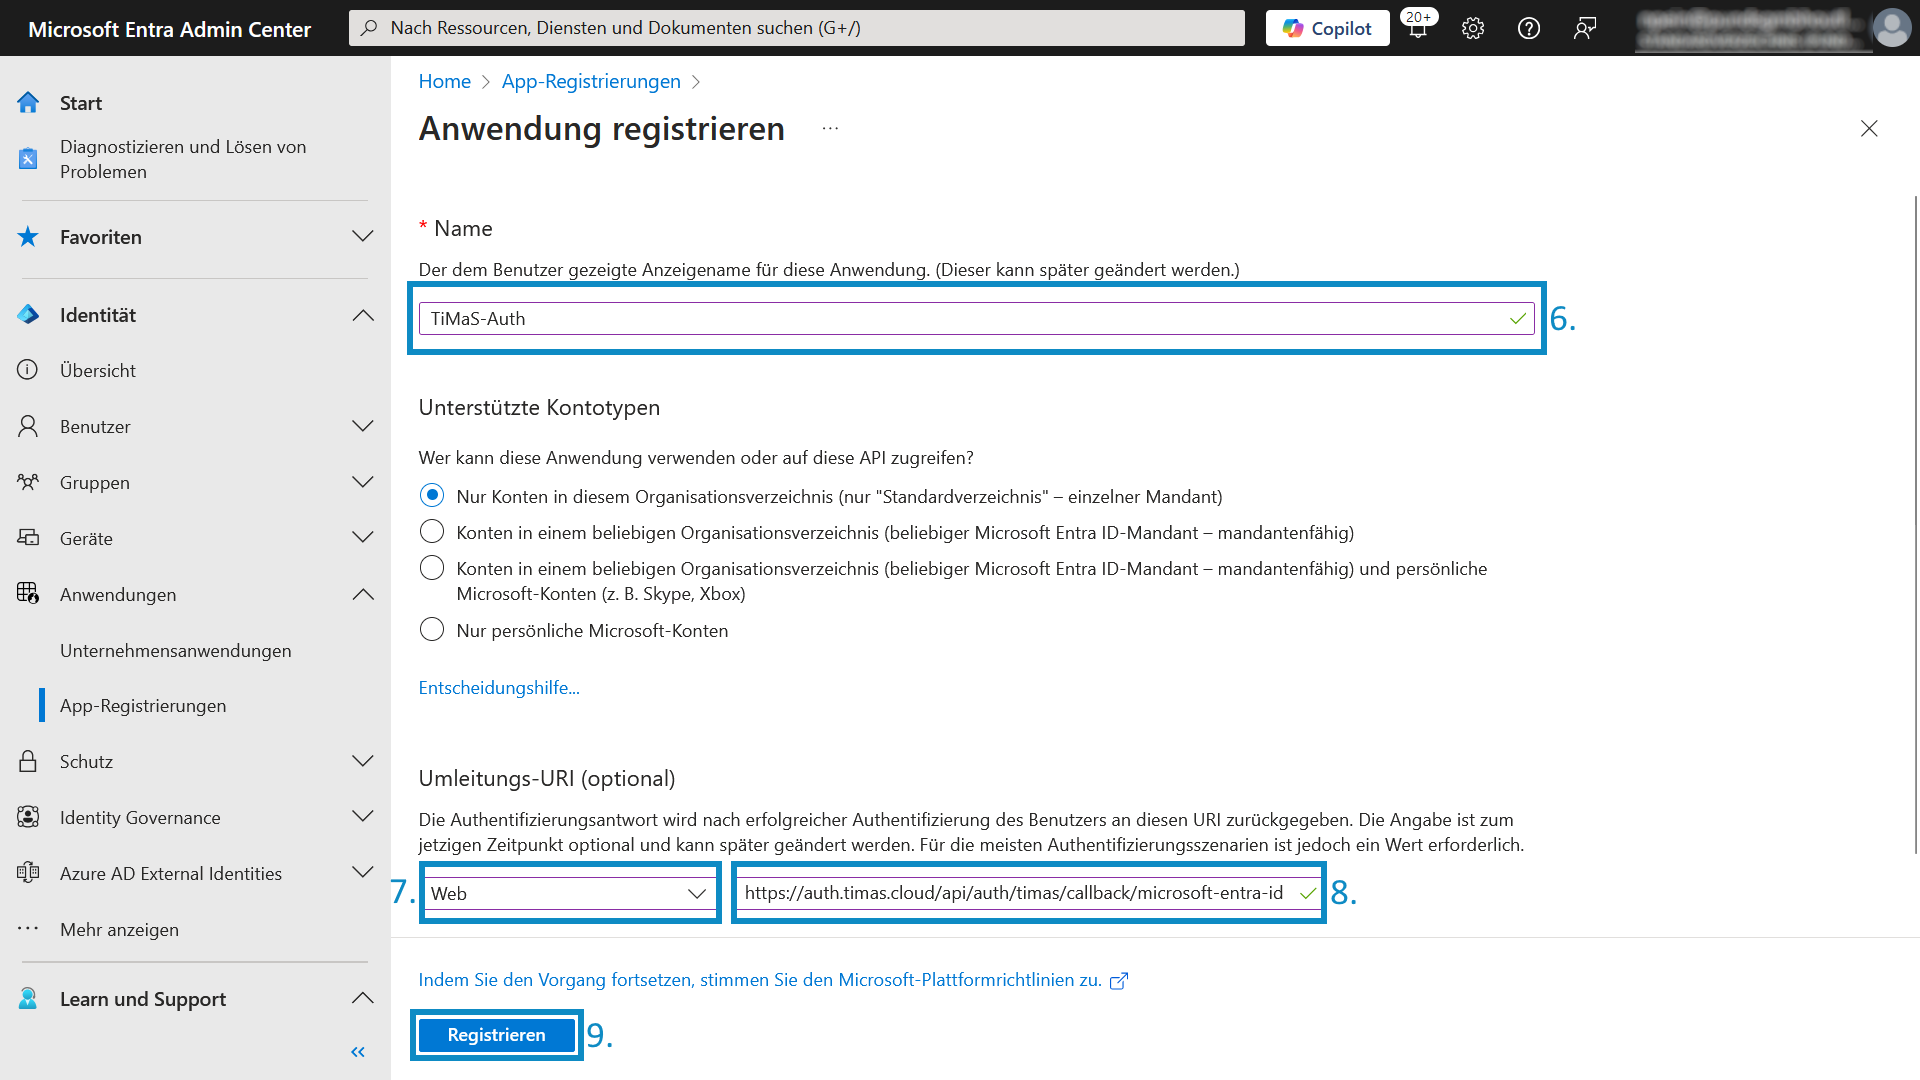
Task: Open the user account avatar
Action: (1892, 28)
